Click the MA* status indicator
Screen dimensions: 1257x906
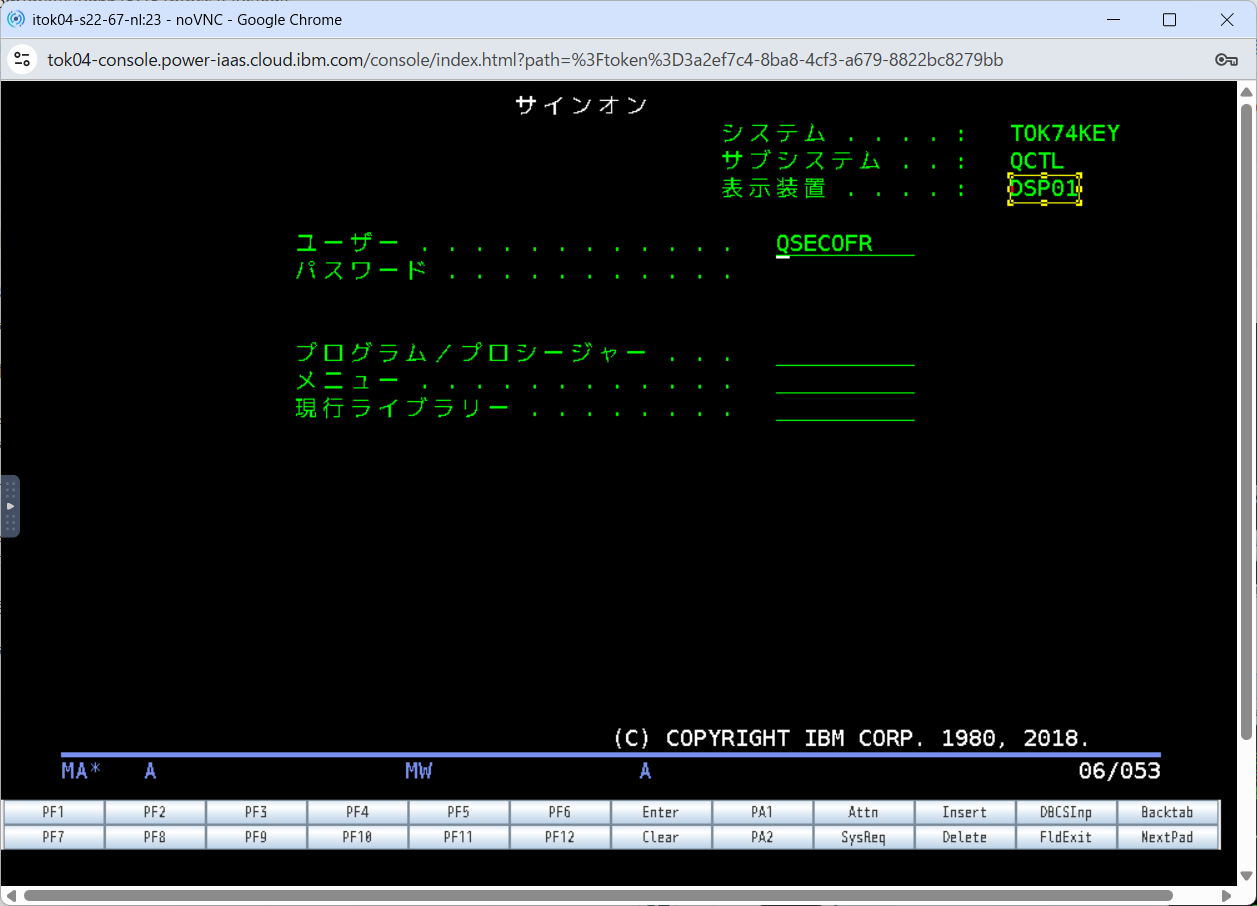[x=82, y=771]
